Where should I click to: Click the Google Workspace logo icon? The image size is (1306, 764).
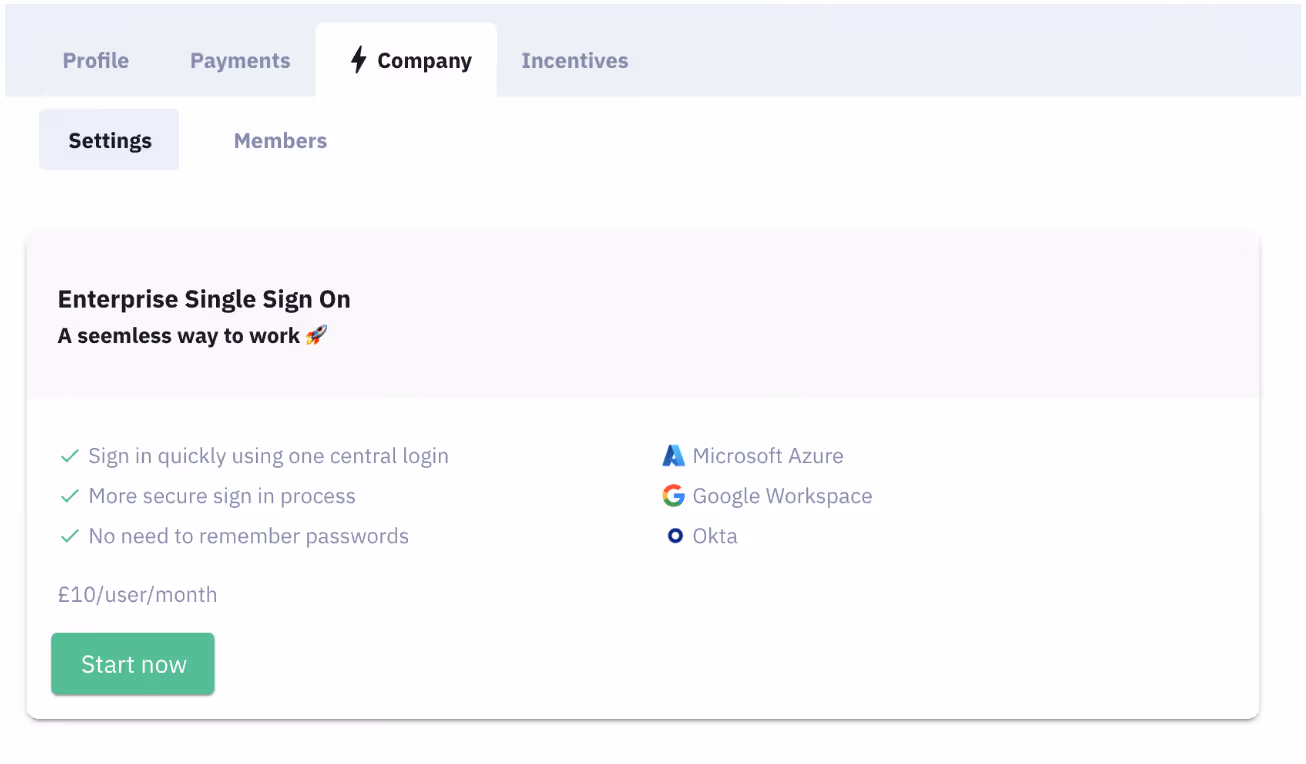click(x=674, y=496)
